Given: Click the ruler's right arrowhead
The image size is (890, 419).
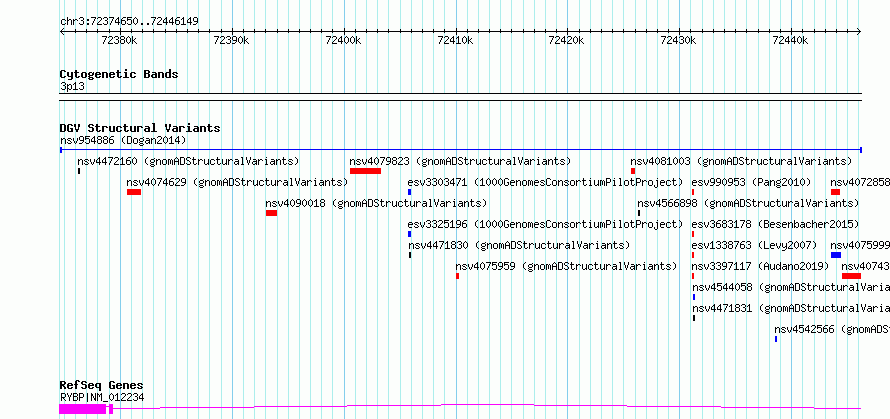Looking at the screenshot, I should coord(859,32).
